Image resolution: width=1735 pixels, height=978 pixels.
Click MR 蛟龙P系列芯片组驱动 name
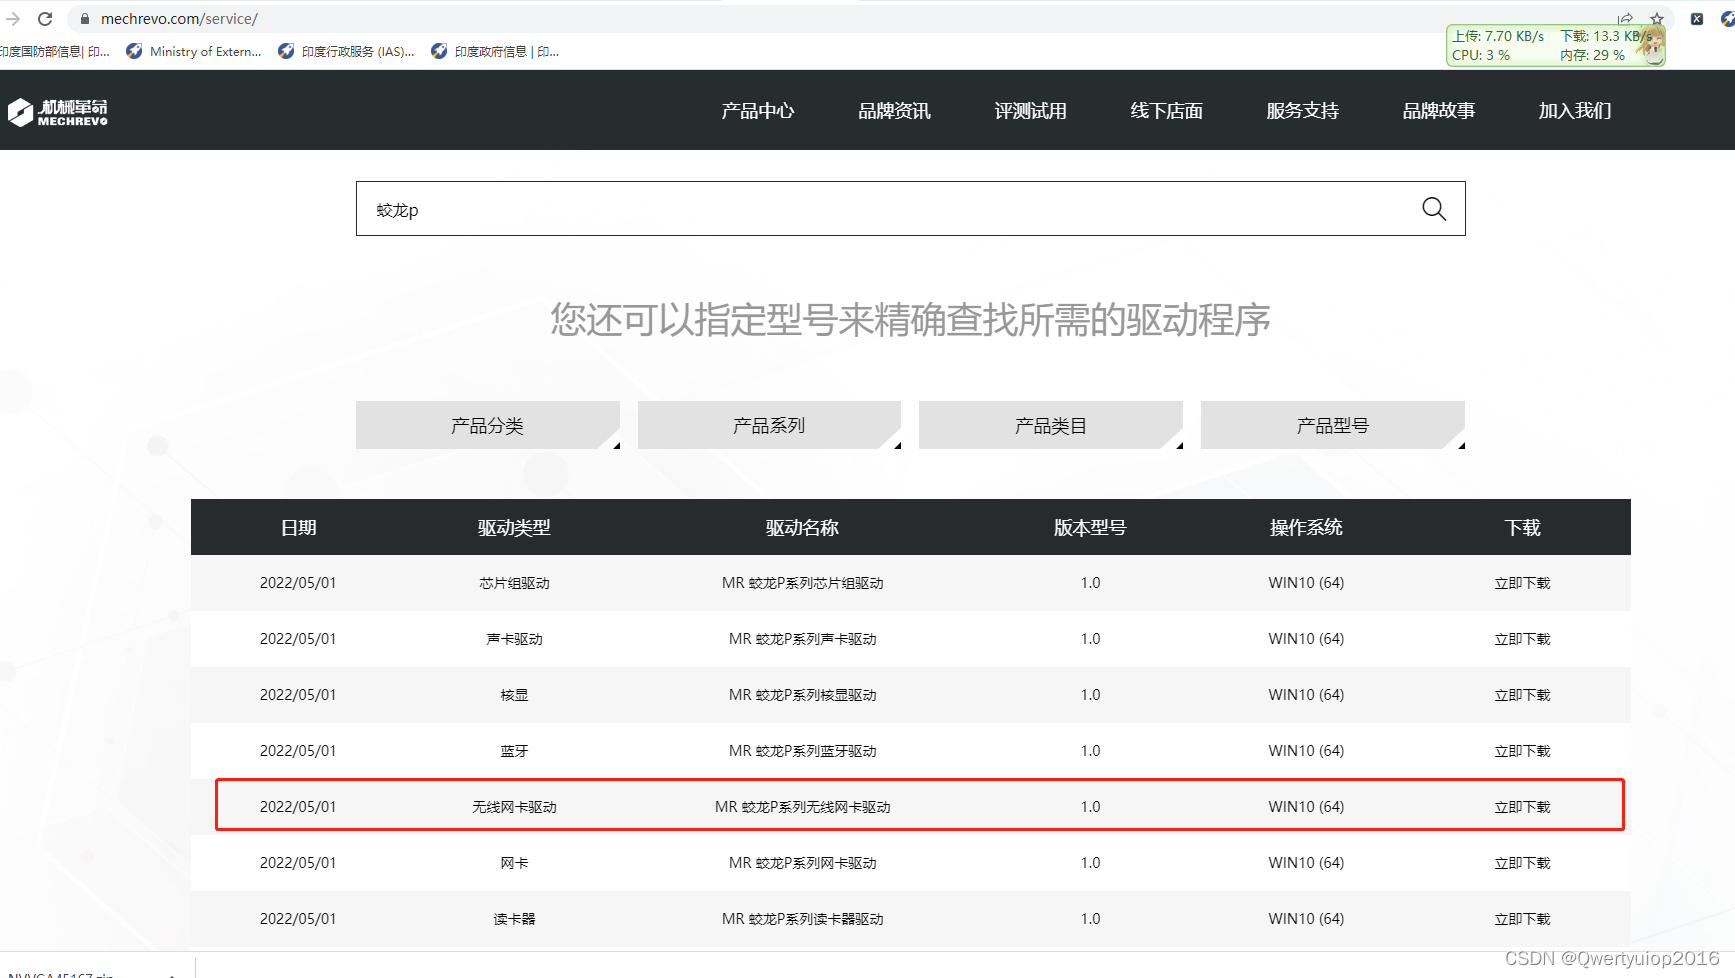coord(802,583)
